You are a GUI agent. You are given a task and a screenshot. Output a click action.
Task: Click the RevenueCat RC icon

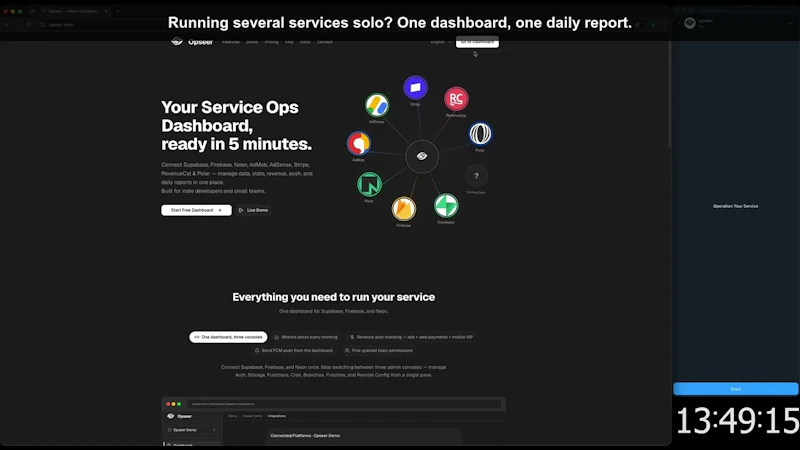[456, 99]
